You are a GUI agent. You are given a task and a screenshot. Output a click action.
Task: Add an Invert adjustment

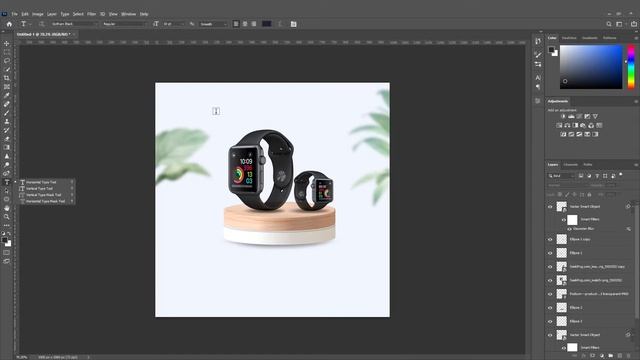tap(563, 134)
